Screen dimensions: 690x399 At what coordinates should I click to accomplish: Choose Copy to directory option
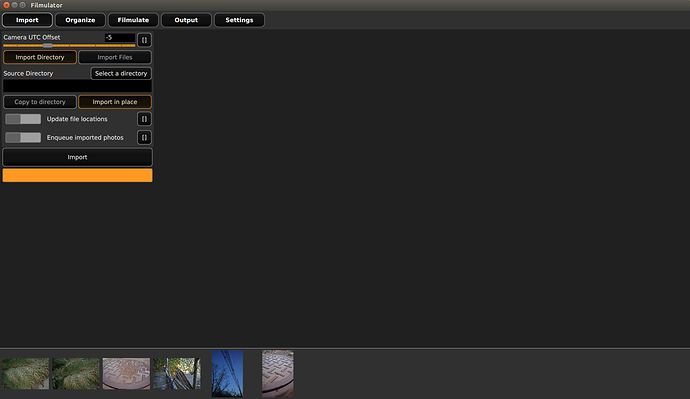tap(40, 102)
